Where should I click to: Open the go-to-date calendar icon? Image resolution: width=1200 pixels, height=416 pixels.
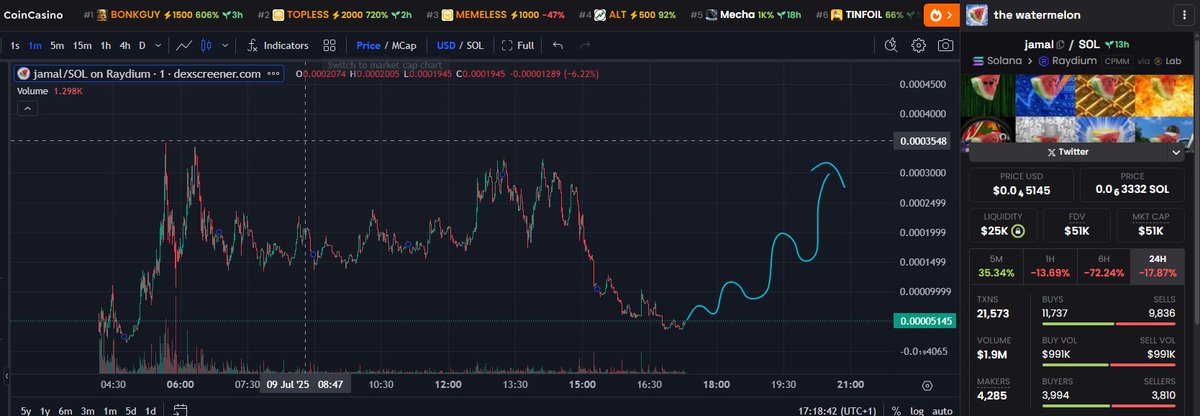tap(181, 409)
